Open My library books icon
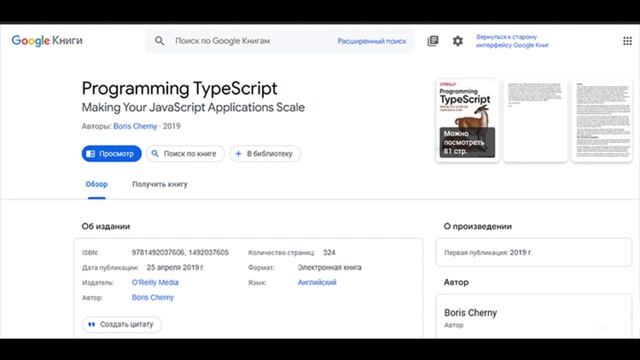 coord(433,41)
